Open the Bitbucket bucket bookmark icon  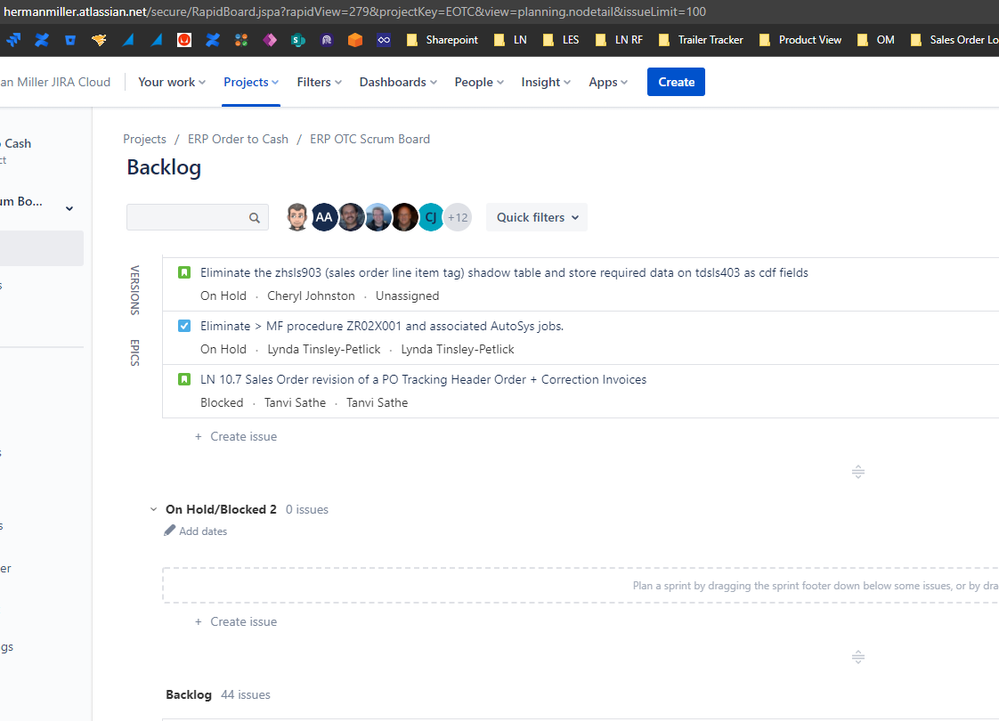[x=70, y=40]
